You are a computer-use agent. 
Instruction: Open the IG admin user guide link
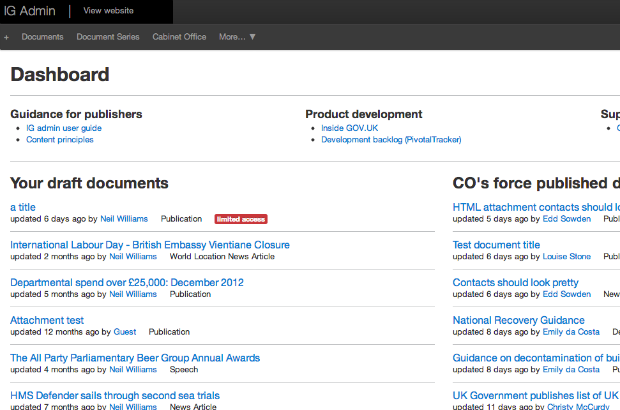click(x=64, y=128)
